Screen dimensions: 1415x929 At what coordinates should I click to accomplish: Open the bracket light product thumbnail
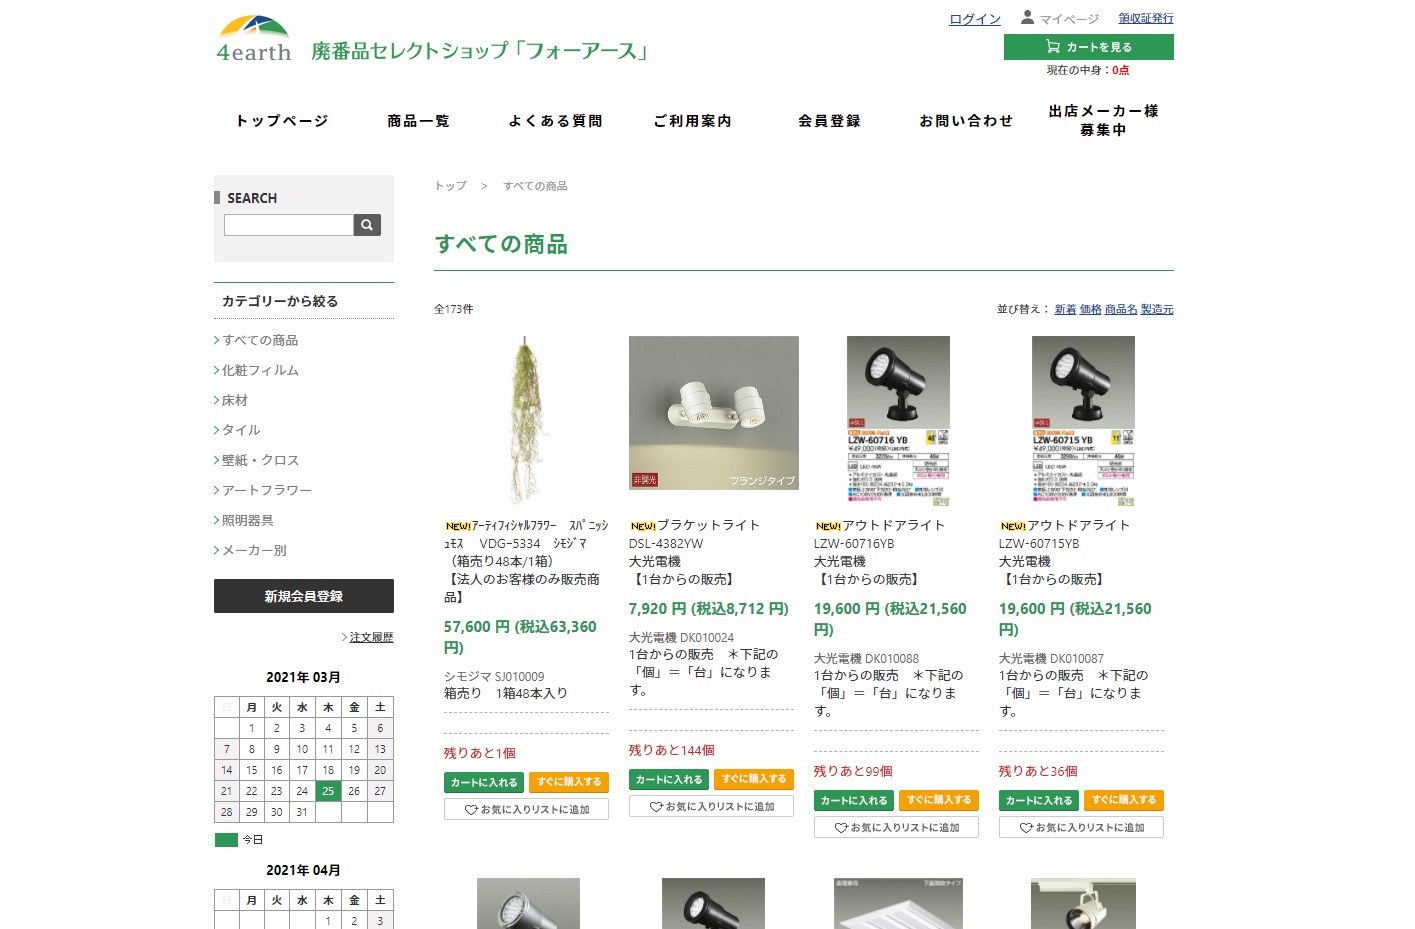coord(713,412)
